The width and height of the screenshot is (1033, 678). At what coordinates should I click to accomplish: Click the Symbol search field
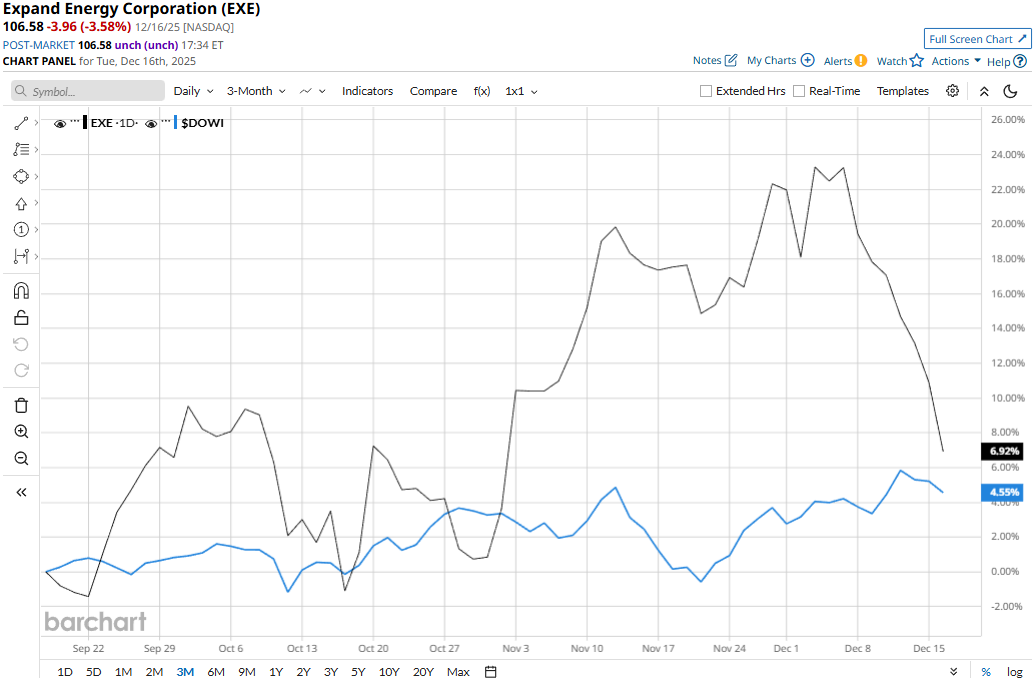(x=88, y=91)
